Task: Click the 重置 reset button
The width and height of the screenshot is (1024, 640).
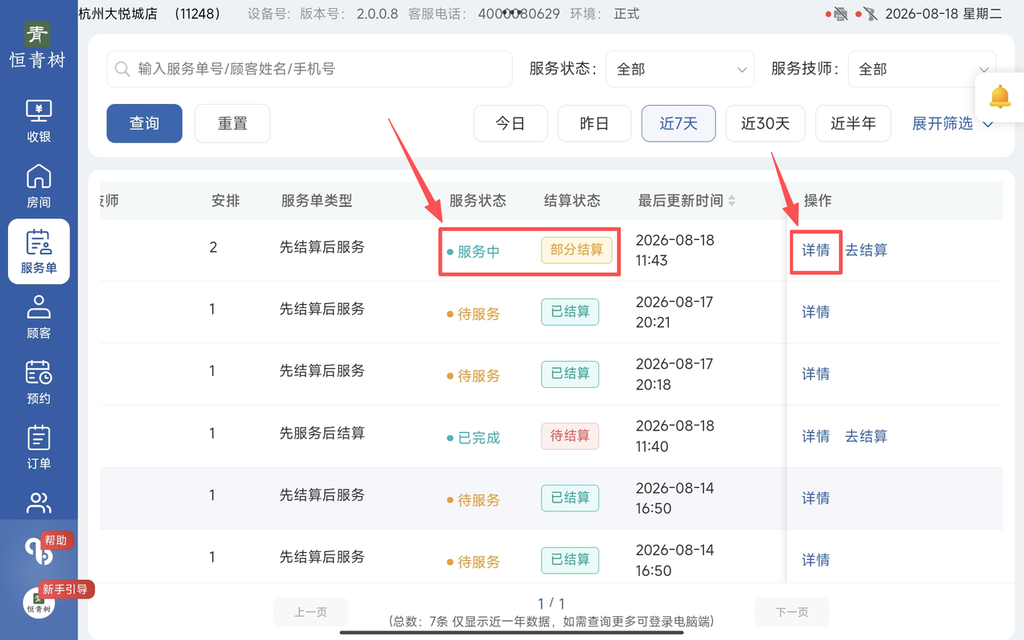Action: [x=232, y=123]
